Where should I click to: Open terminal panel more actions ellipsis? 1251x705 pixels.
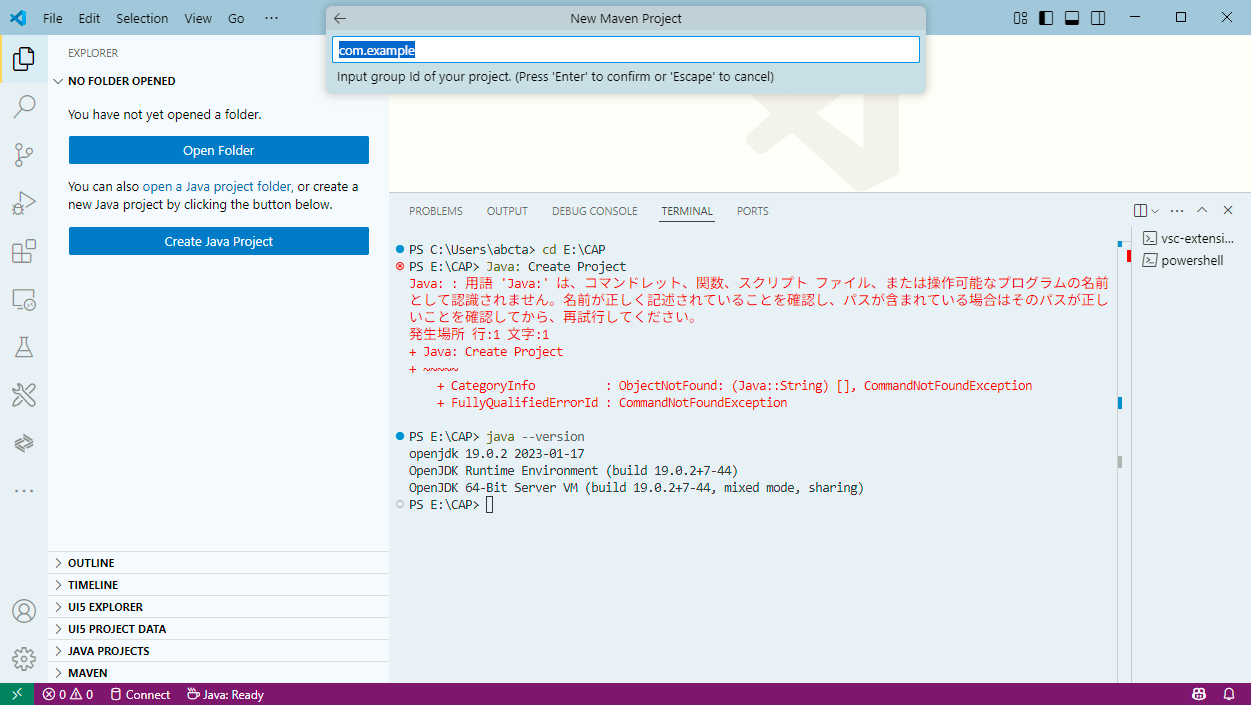pos(1177,211)
